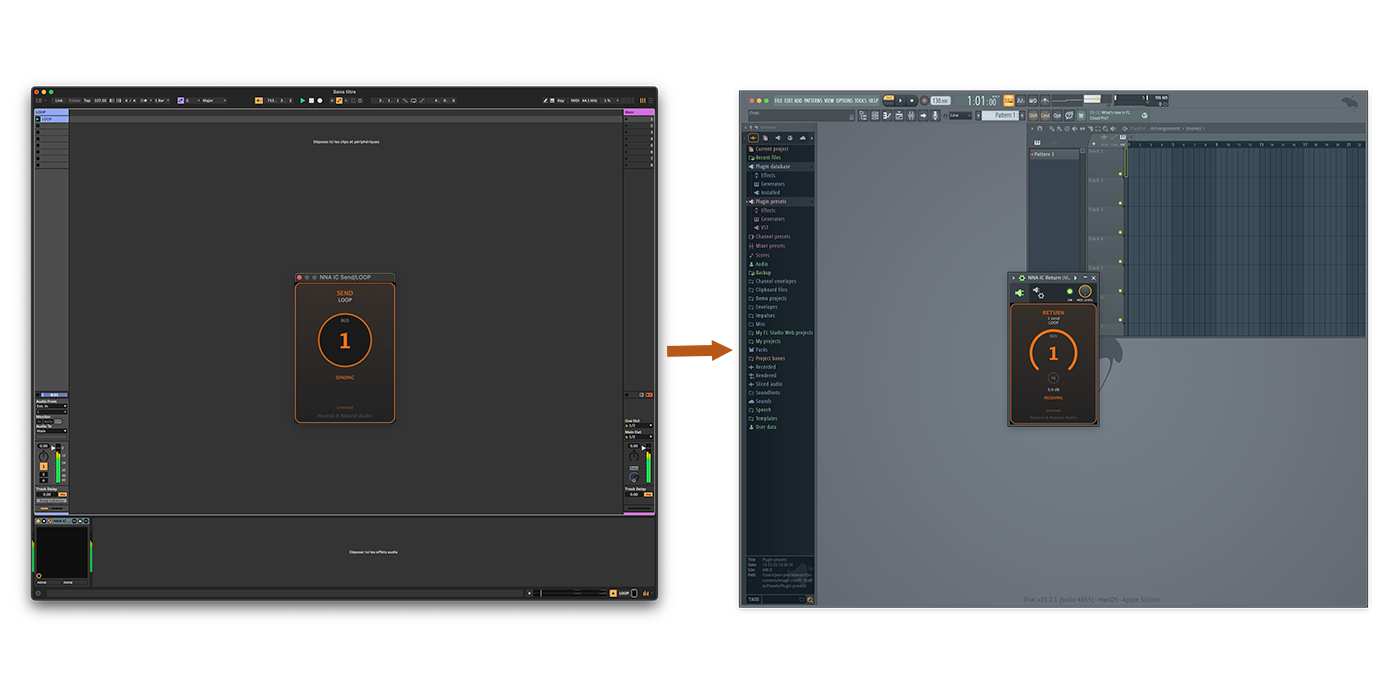Click the Tap tempo button in Ableton
The height and width of the screenshot is (700, 1400).
tap(87, 100)
